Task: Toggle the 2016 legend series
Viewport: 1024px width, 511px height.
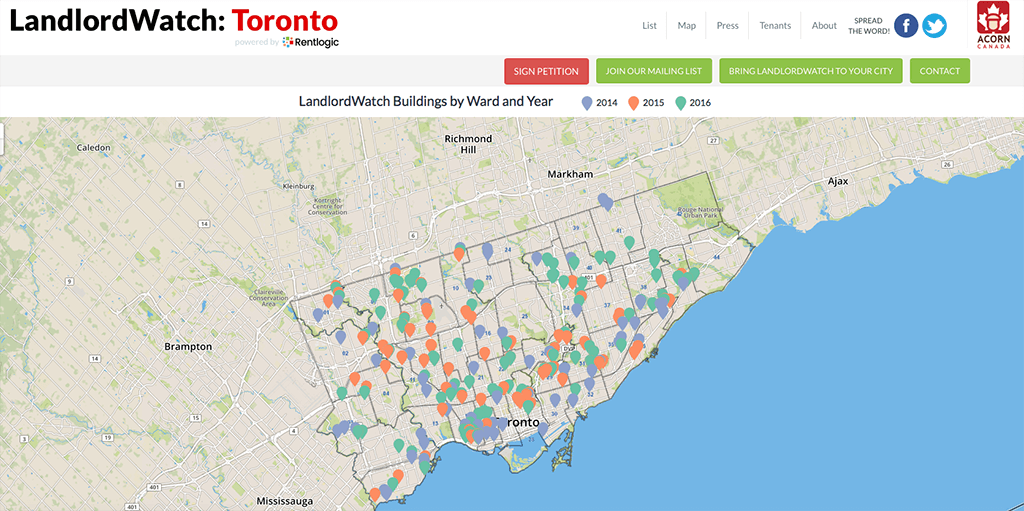Action: point(692,102)
